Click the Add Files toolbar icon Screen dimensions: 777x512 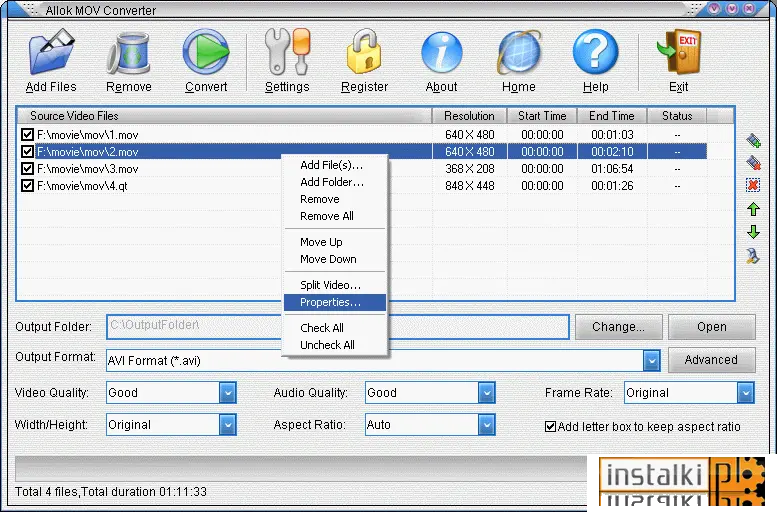pos(52,52)
